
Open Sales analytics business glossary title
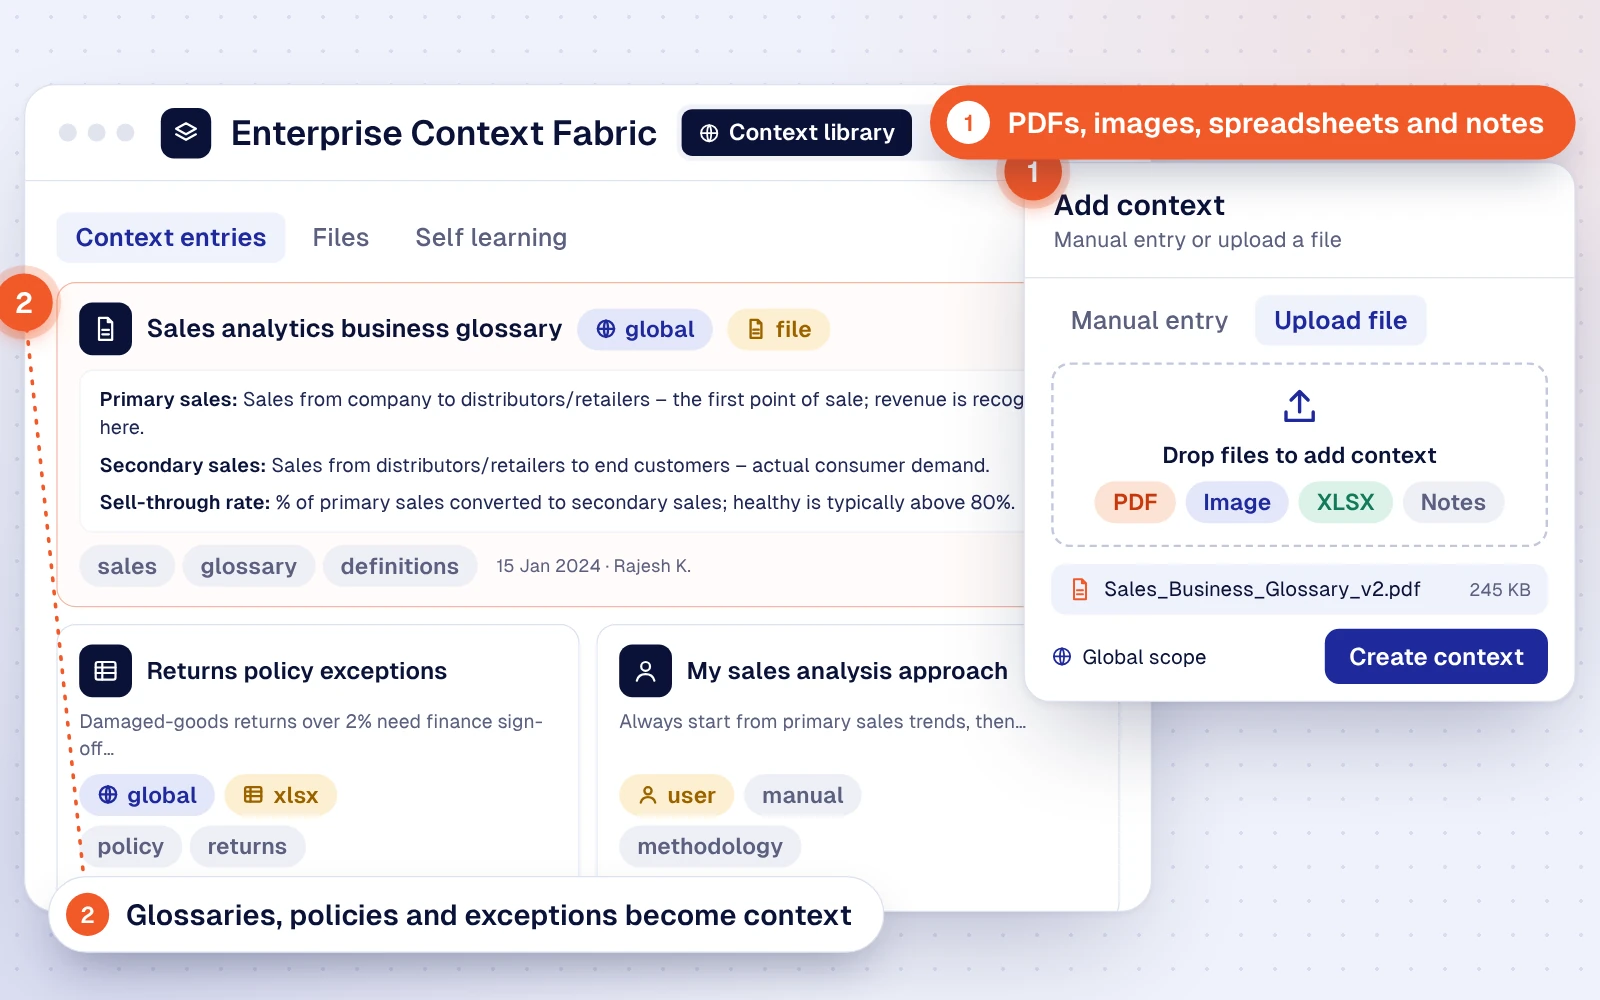tap(355, 329)
